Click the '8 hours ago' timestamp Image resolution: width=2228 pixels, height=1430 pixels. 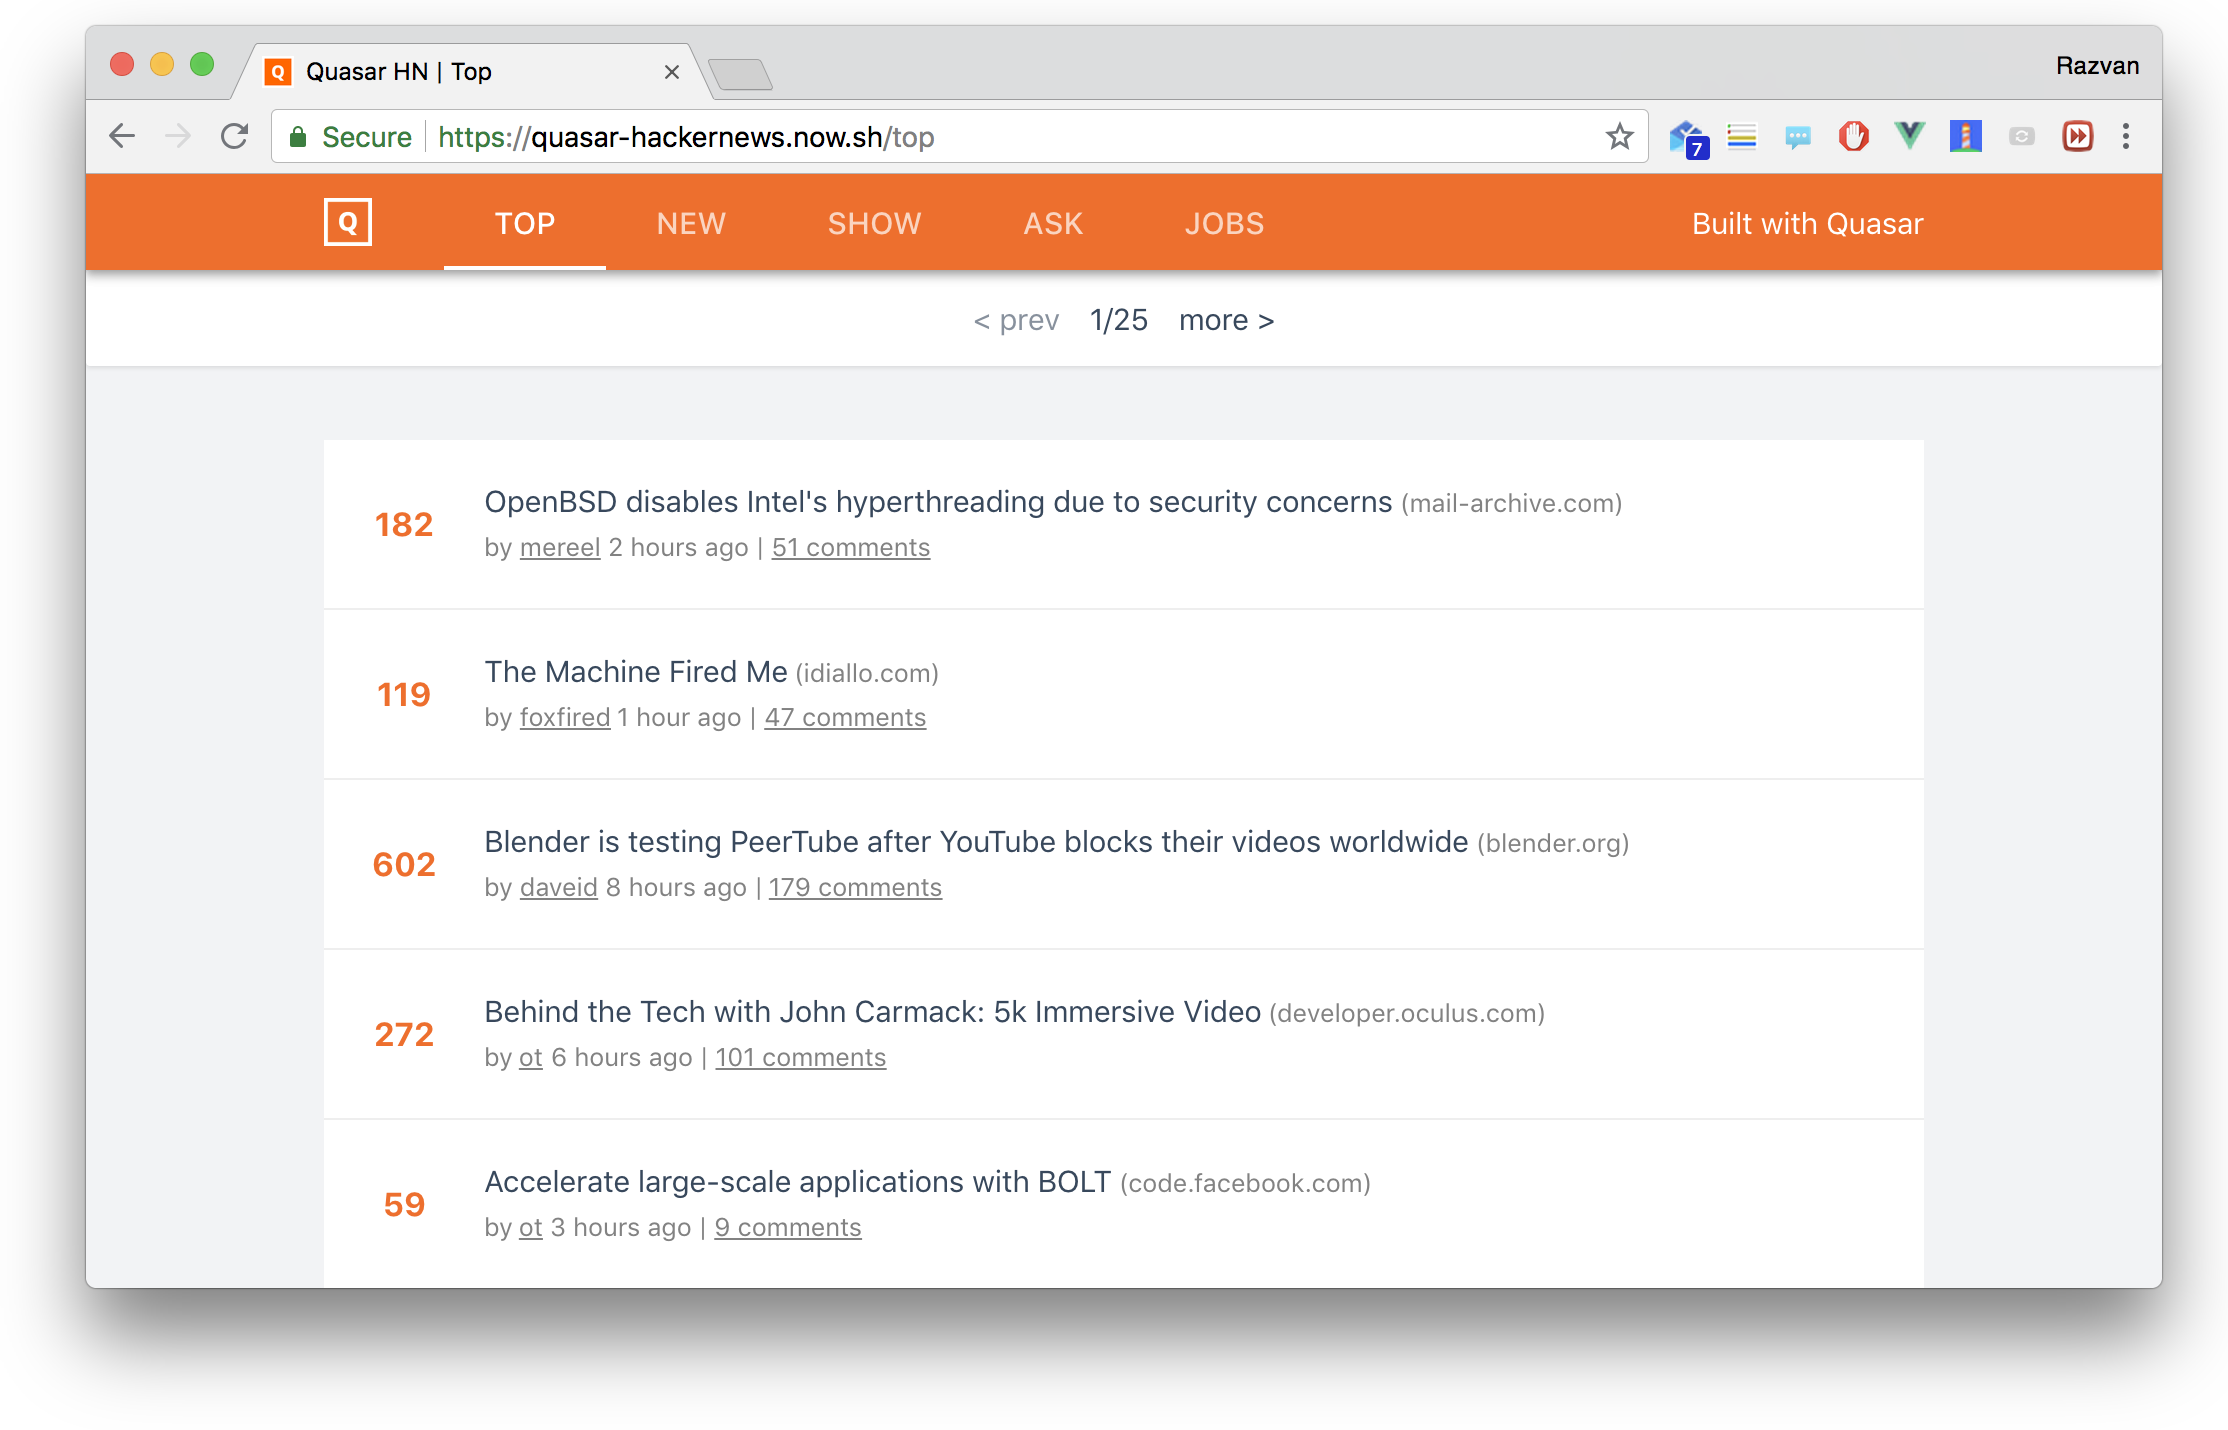677,887
